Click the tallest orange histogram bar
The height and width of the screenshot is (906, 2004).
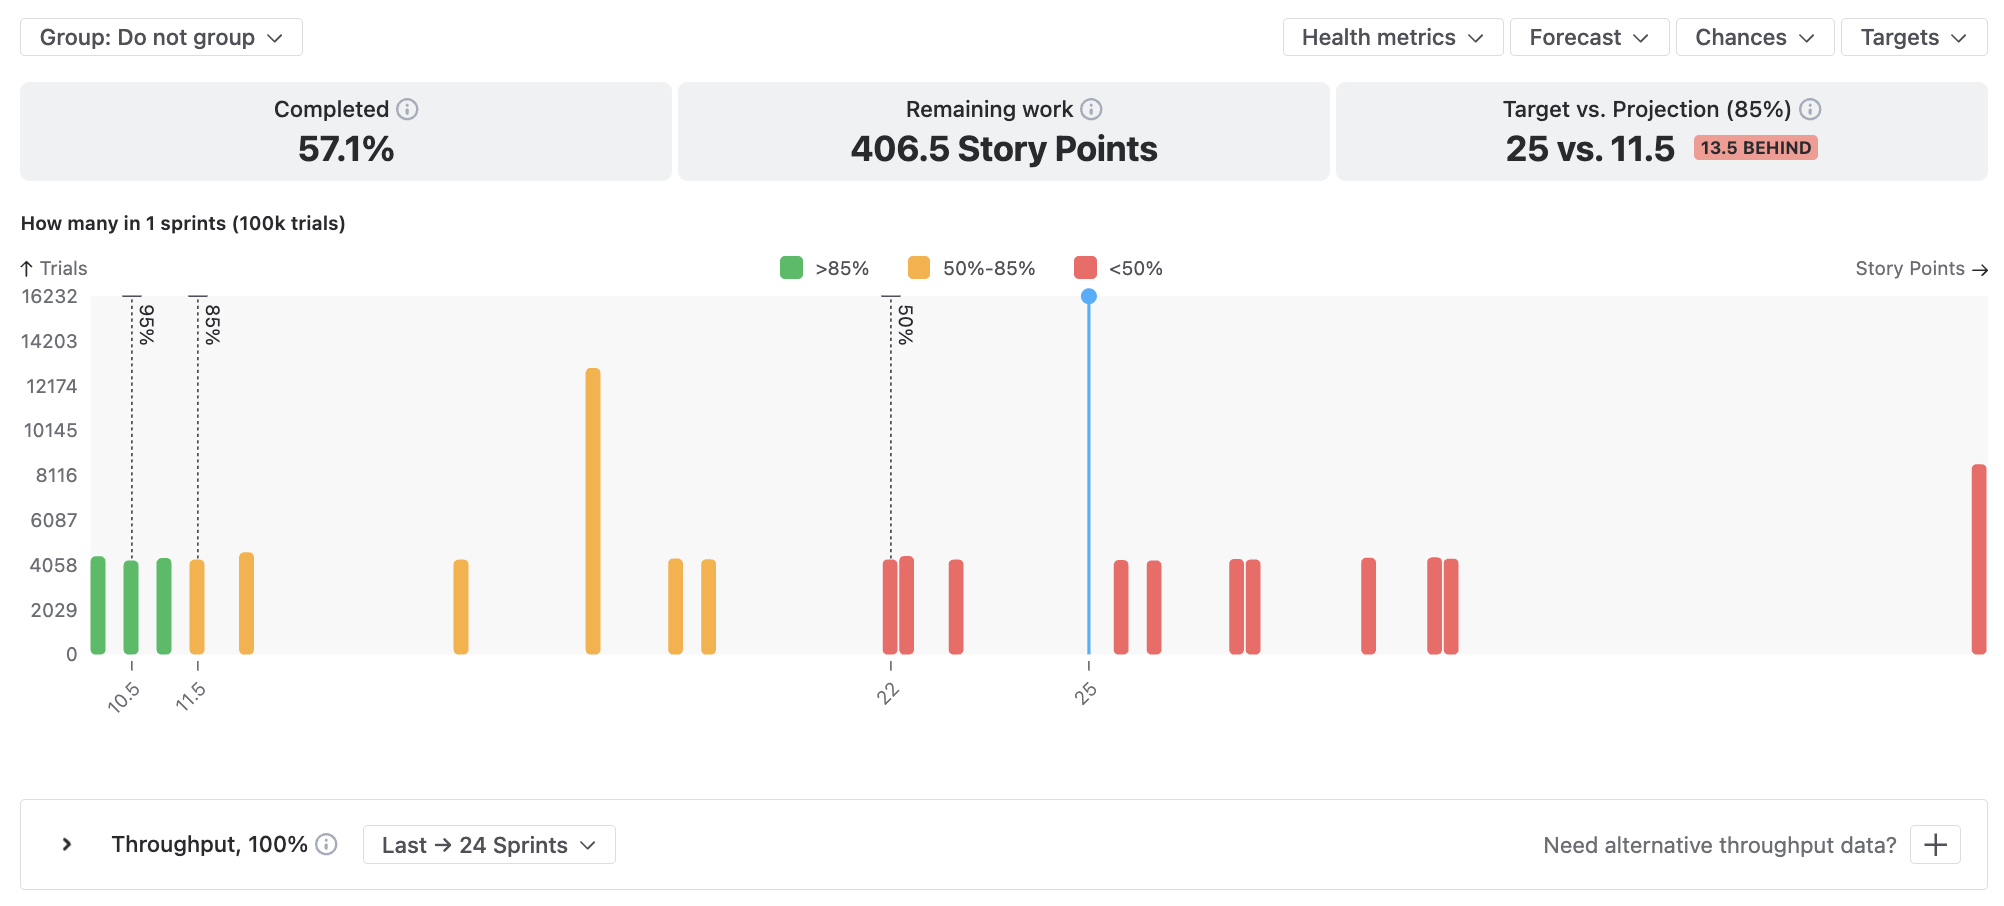click(x=593, y=511)
